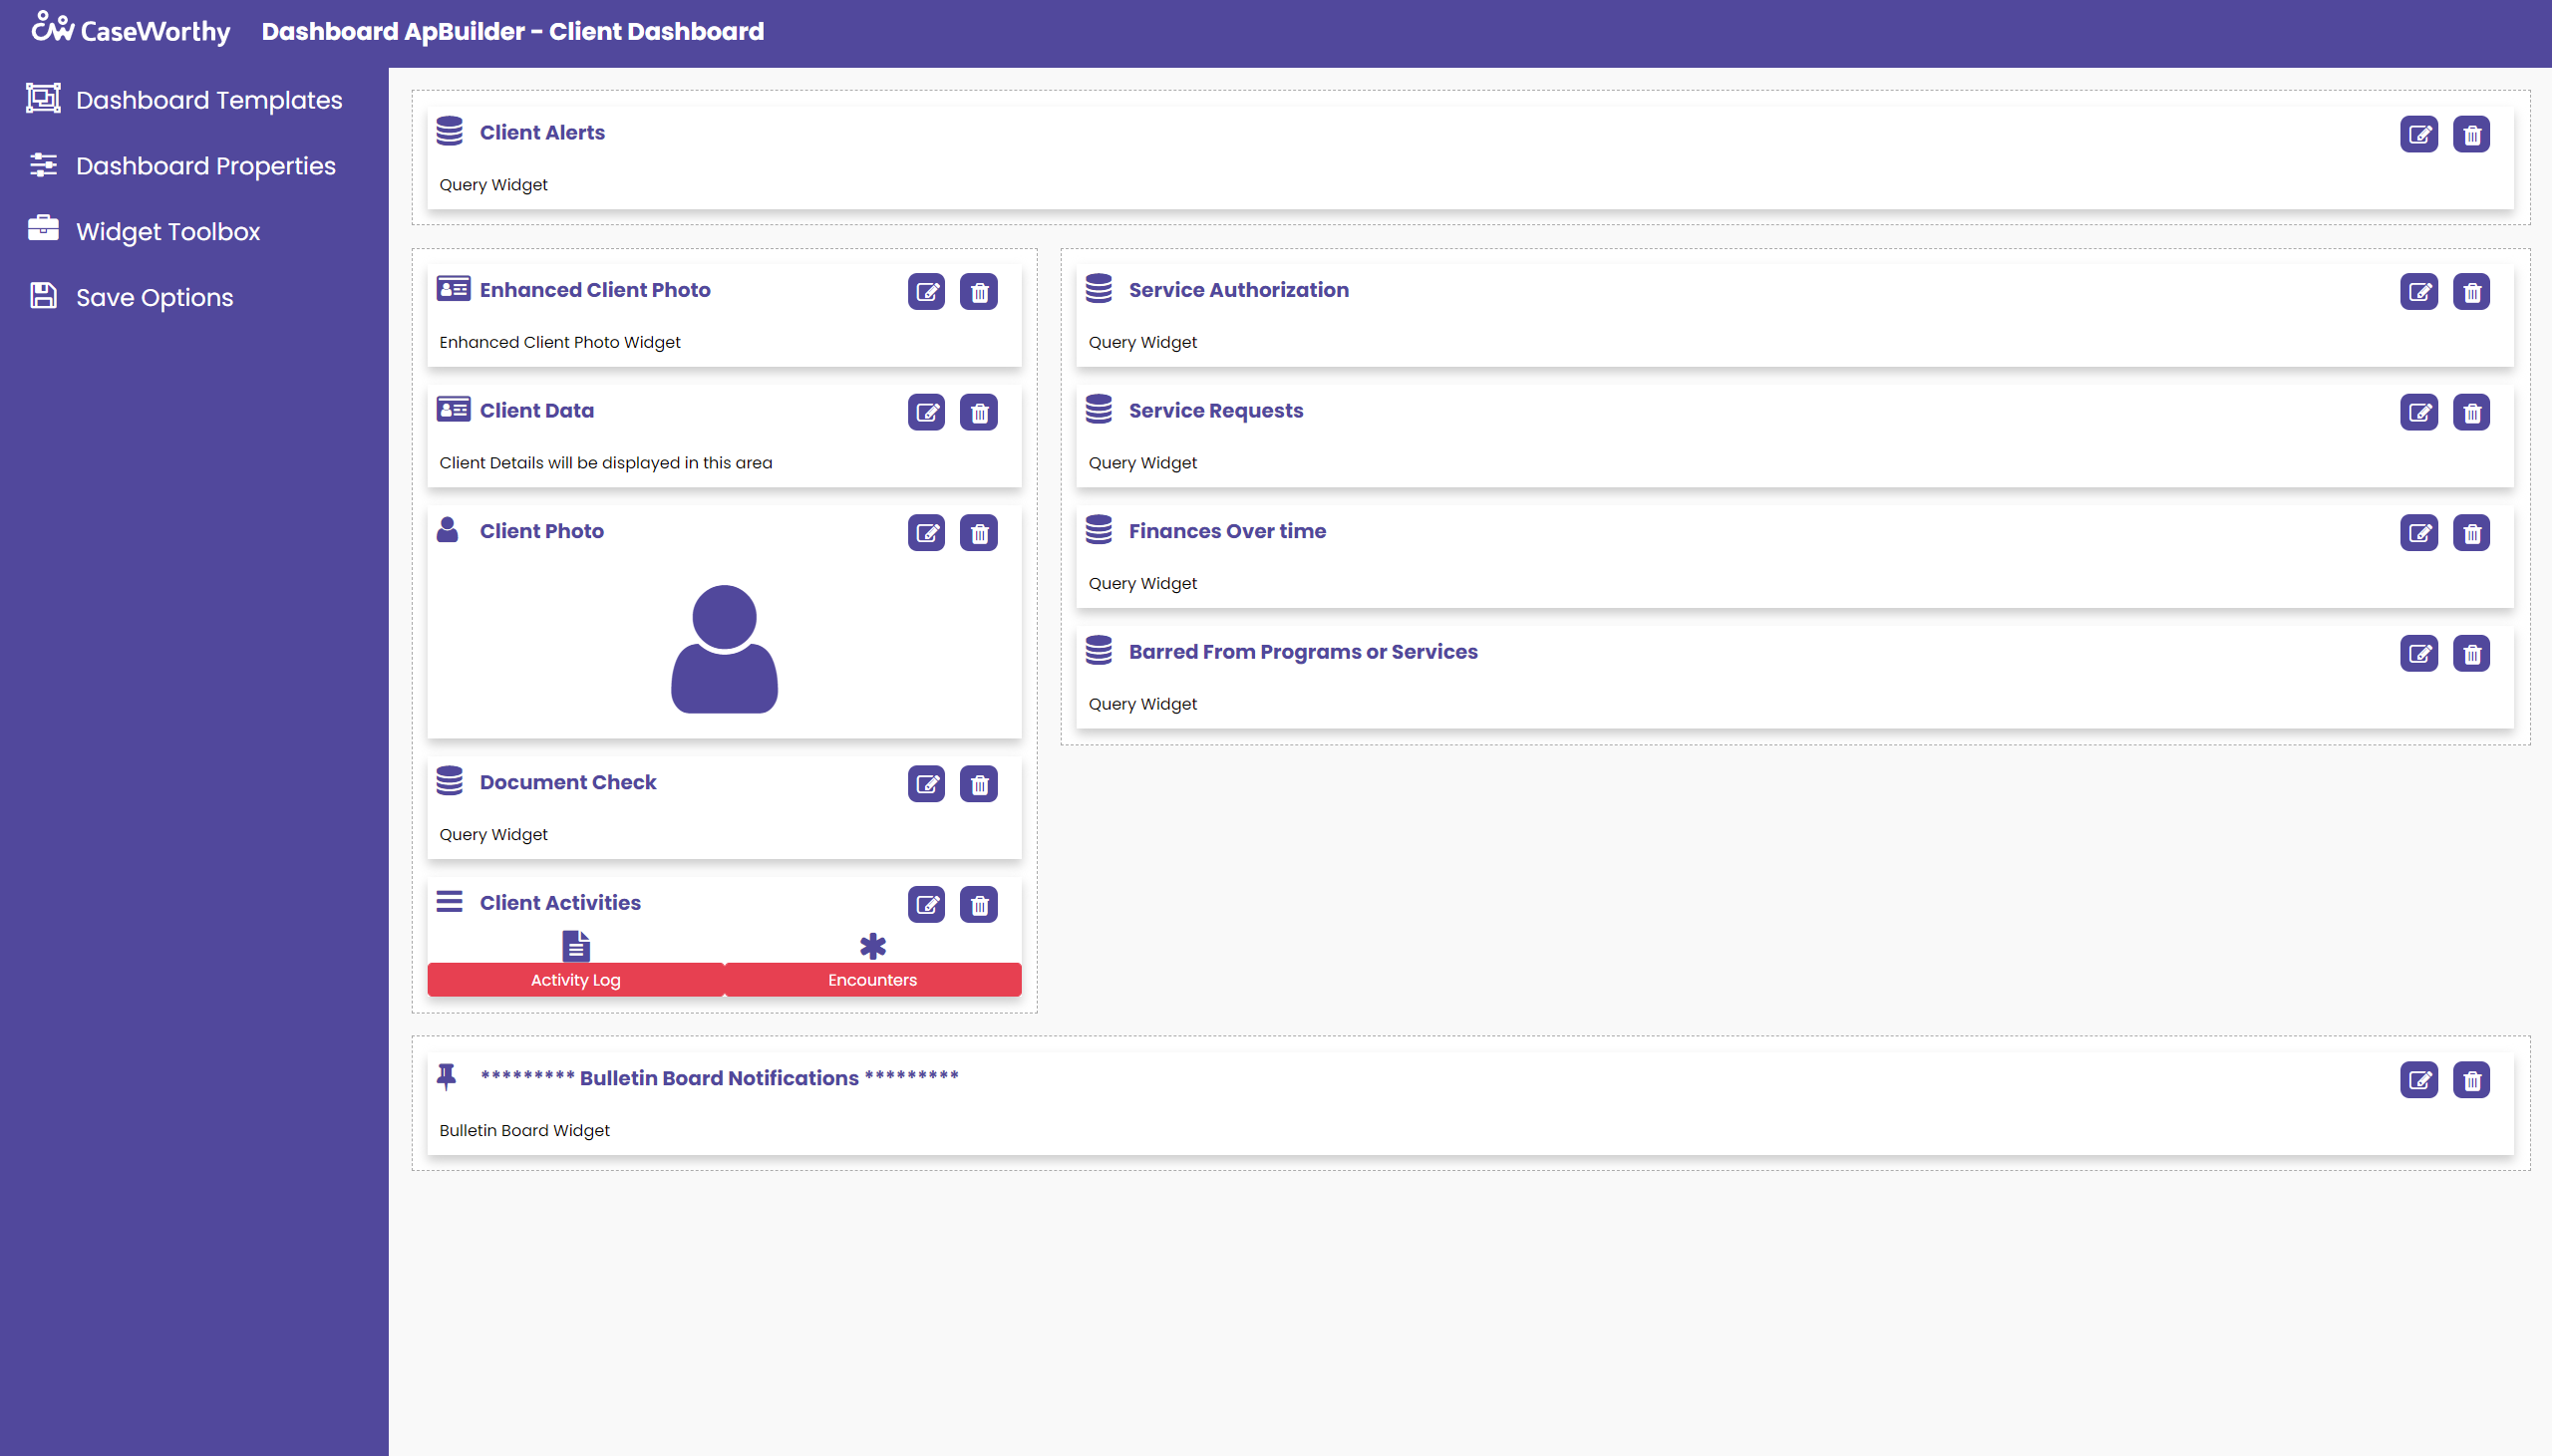This screenshot has width=2552, height=1456.
Task: Click the CaseWorthy logo
Action: 130,30
